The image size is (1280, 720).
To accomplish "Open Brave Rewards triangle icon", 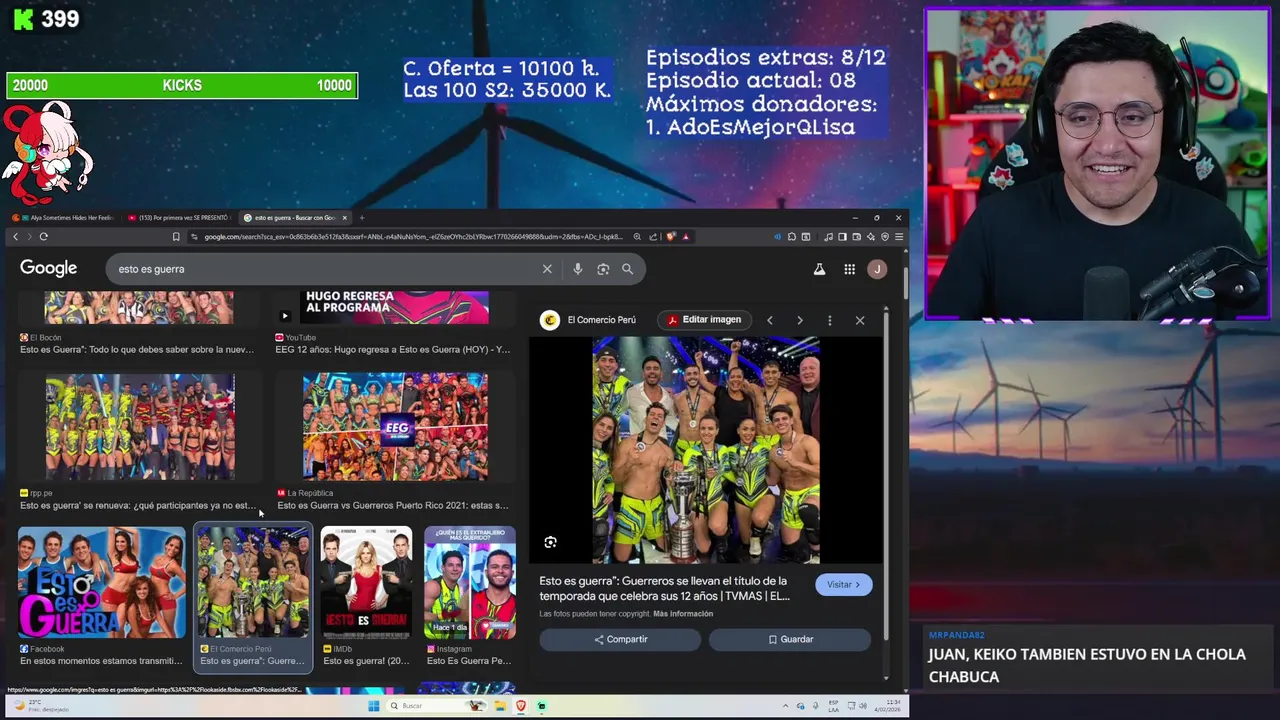I will coord(686,237).
